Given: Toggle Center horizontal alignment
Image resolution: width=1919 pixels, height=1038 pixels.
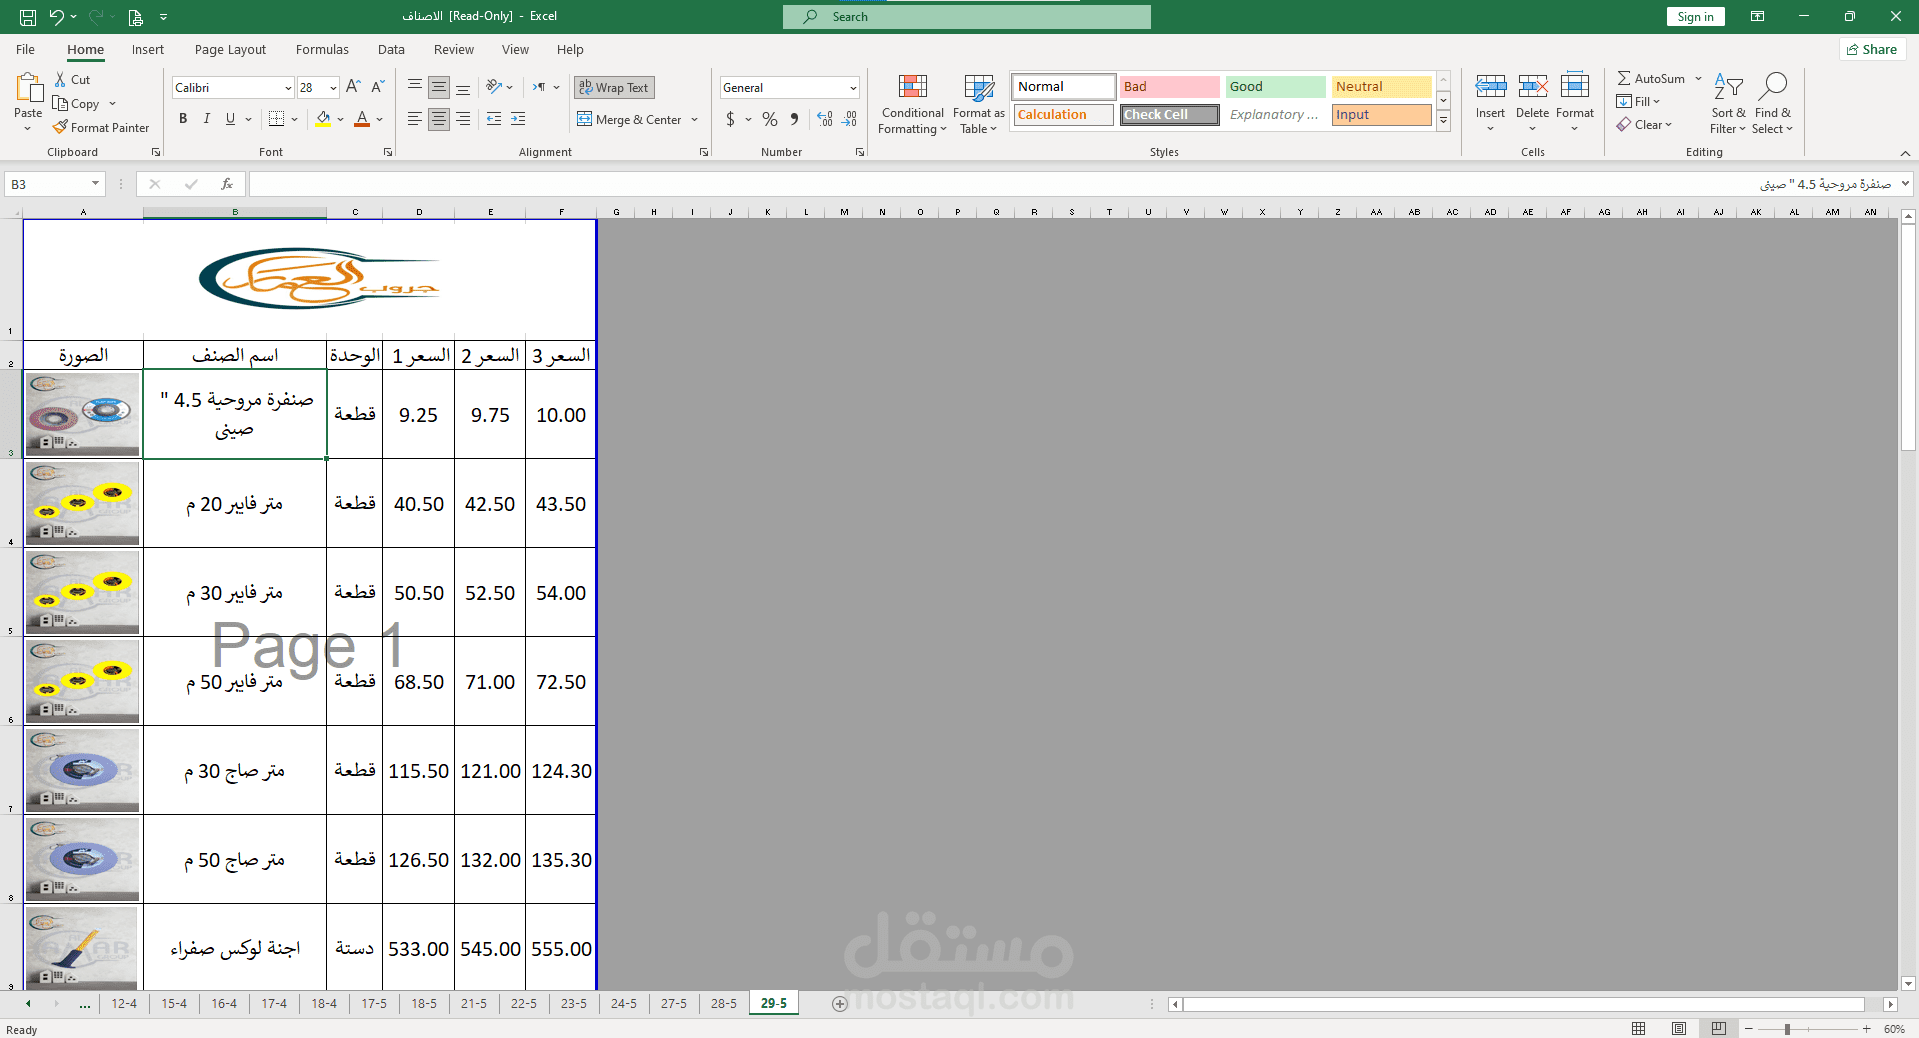Looking at the screenshot, I should click(x=439, y=119).
